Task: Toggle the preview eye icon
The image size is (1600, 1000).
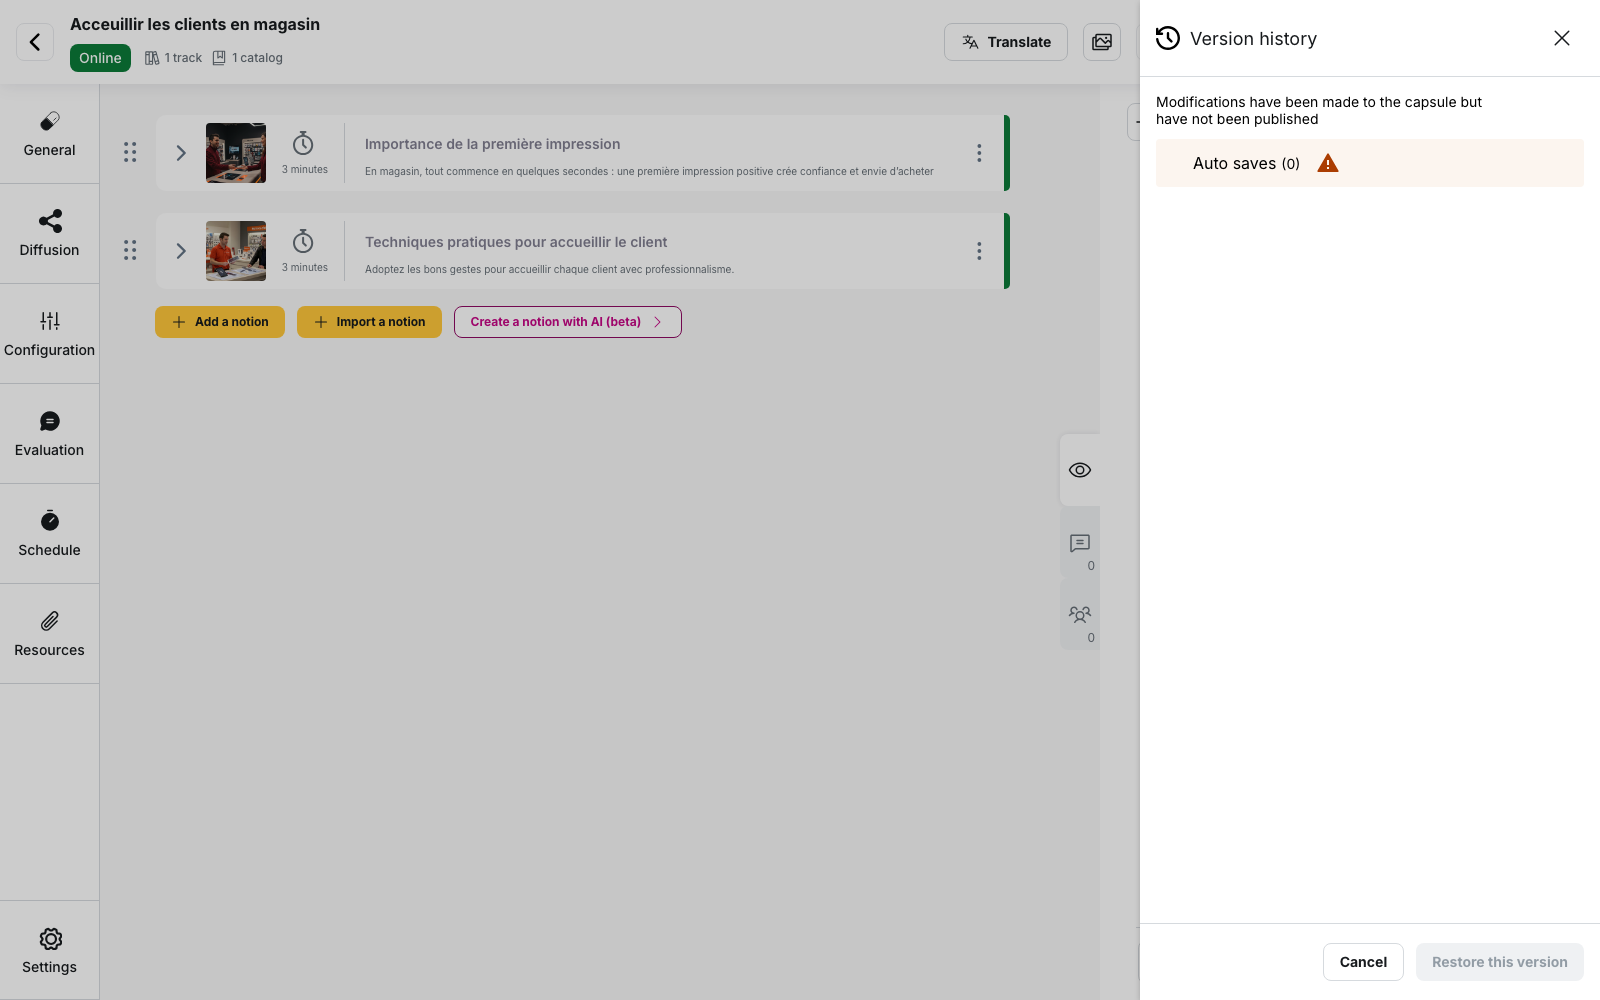Action: 1080,470
